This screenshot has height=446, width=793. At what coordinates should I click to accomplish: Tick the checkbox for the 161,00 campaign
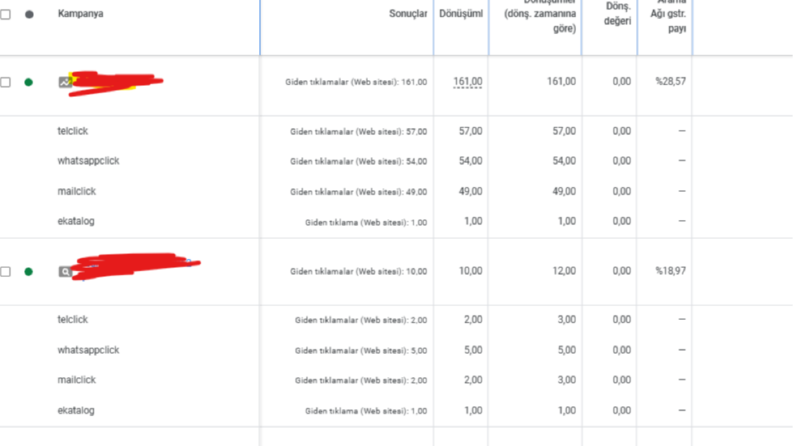pos(6,82)
